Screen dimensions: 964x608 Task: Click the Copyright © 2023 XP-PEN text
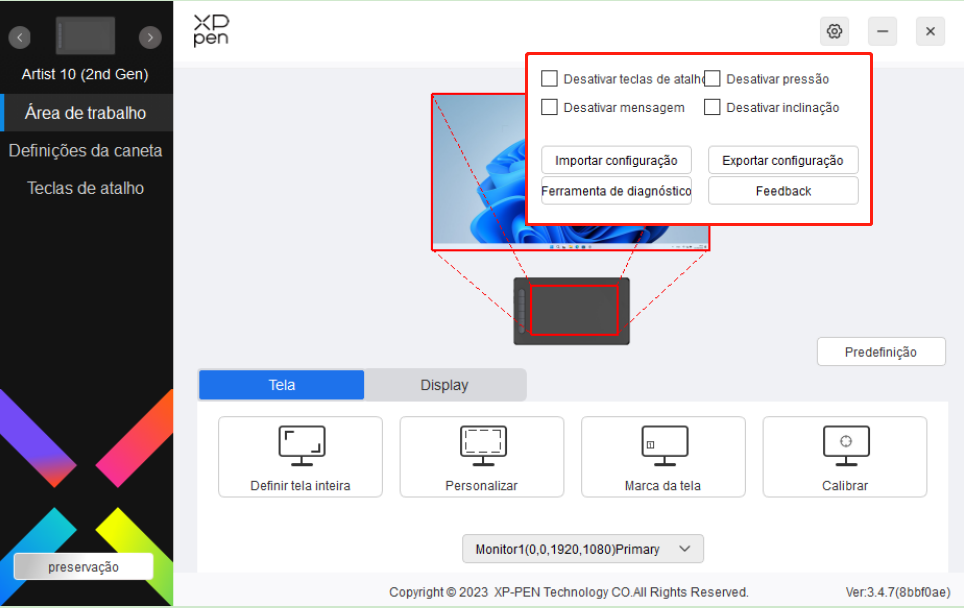pyautogui.click(x=569, y=592)
